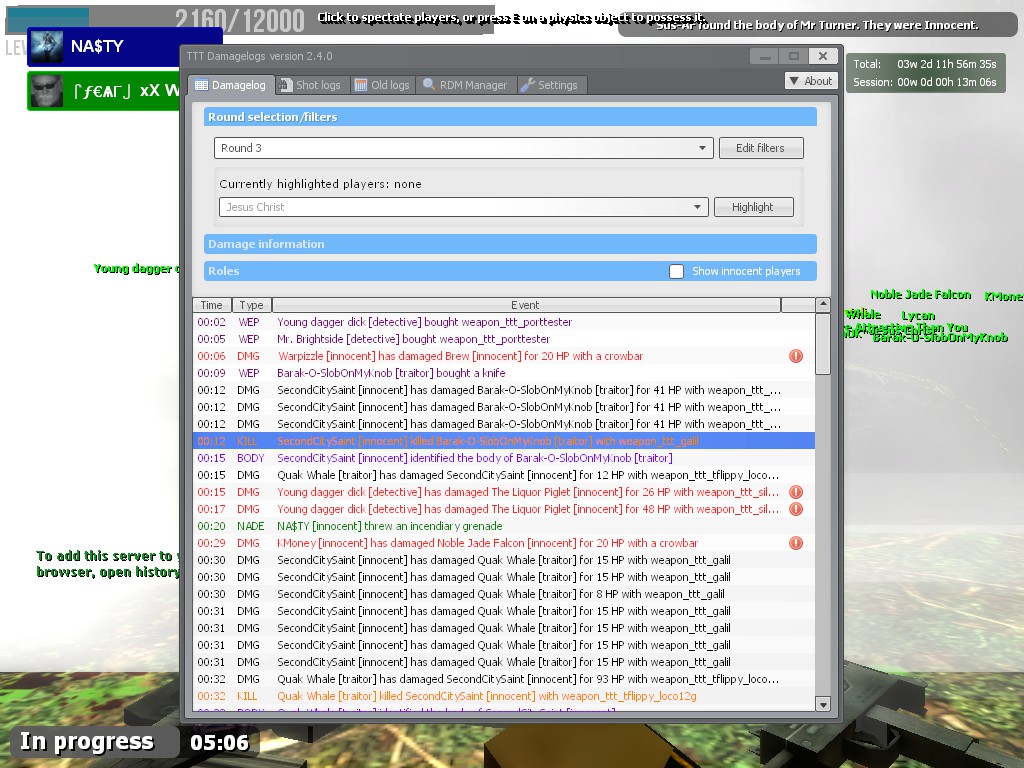Maximize the TTT Damagelogs window
The width and height of the screenshot is (1024, 768).
[793, 56]
